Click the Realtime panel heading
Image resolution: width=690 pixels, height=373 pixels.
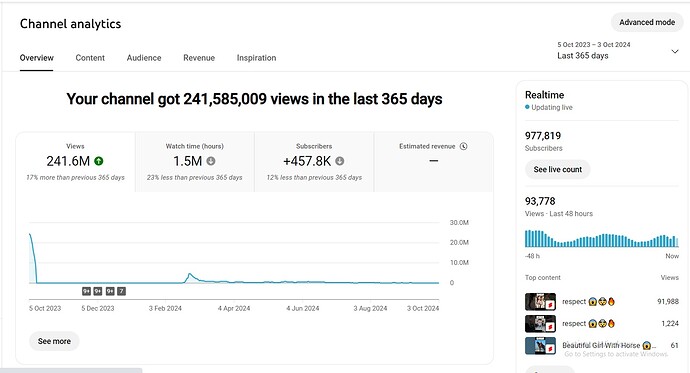coord(544,95)
